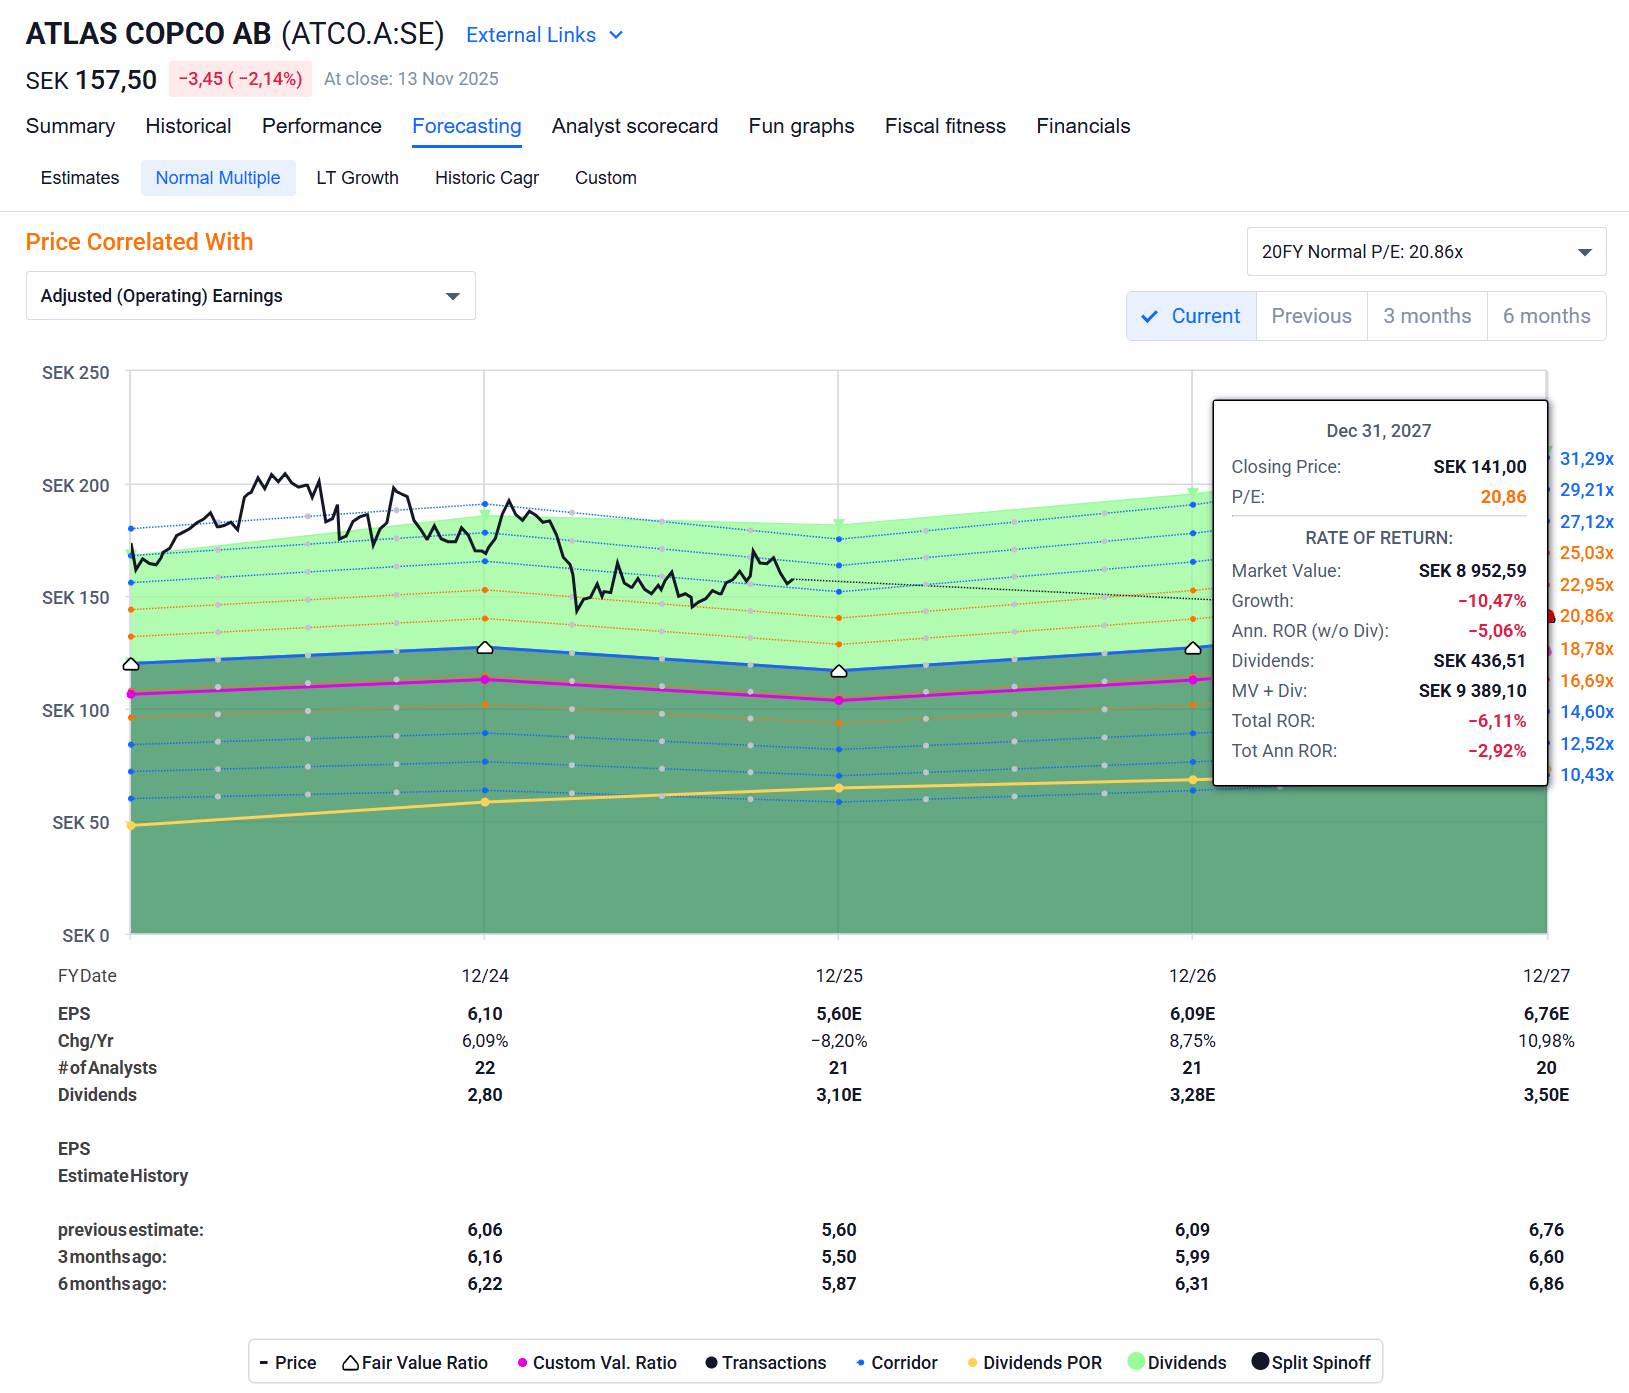Image resolution: width=1629 pixels, height=1393 pixels.
Task: Click the Fair Value Ratio triangle legend icon
Action: point(350,1362)
